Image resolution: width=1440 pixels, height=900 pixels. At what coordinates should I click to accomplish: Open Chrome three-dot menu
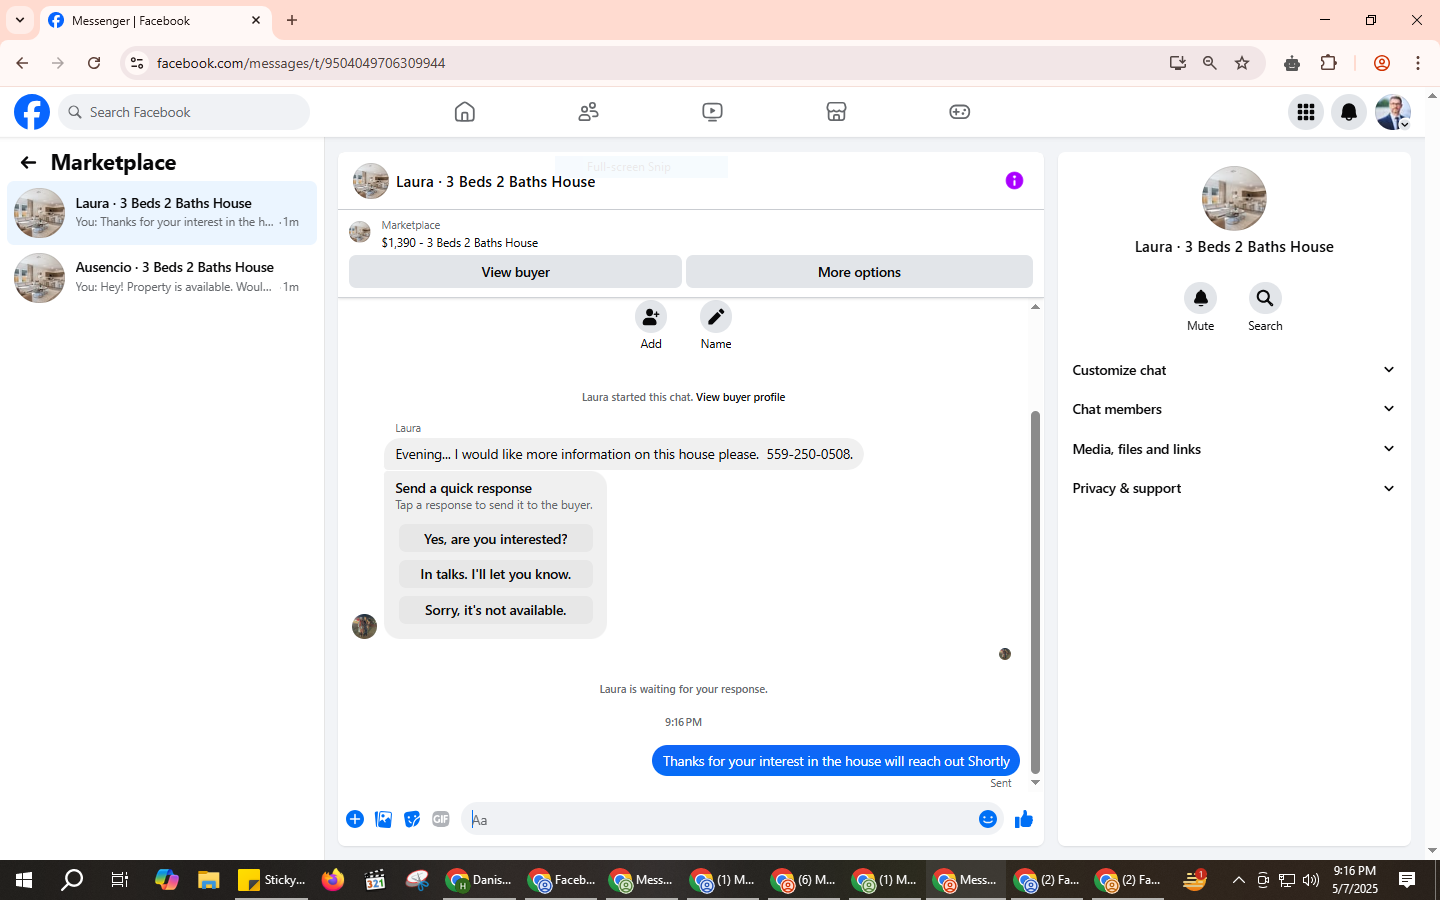pyautogui.click(x=1418, y=63)
